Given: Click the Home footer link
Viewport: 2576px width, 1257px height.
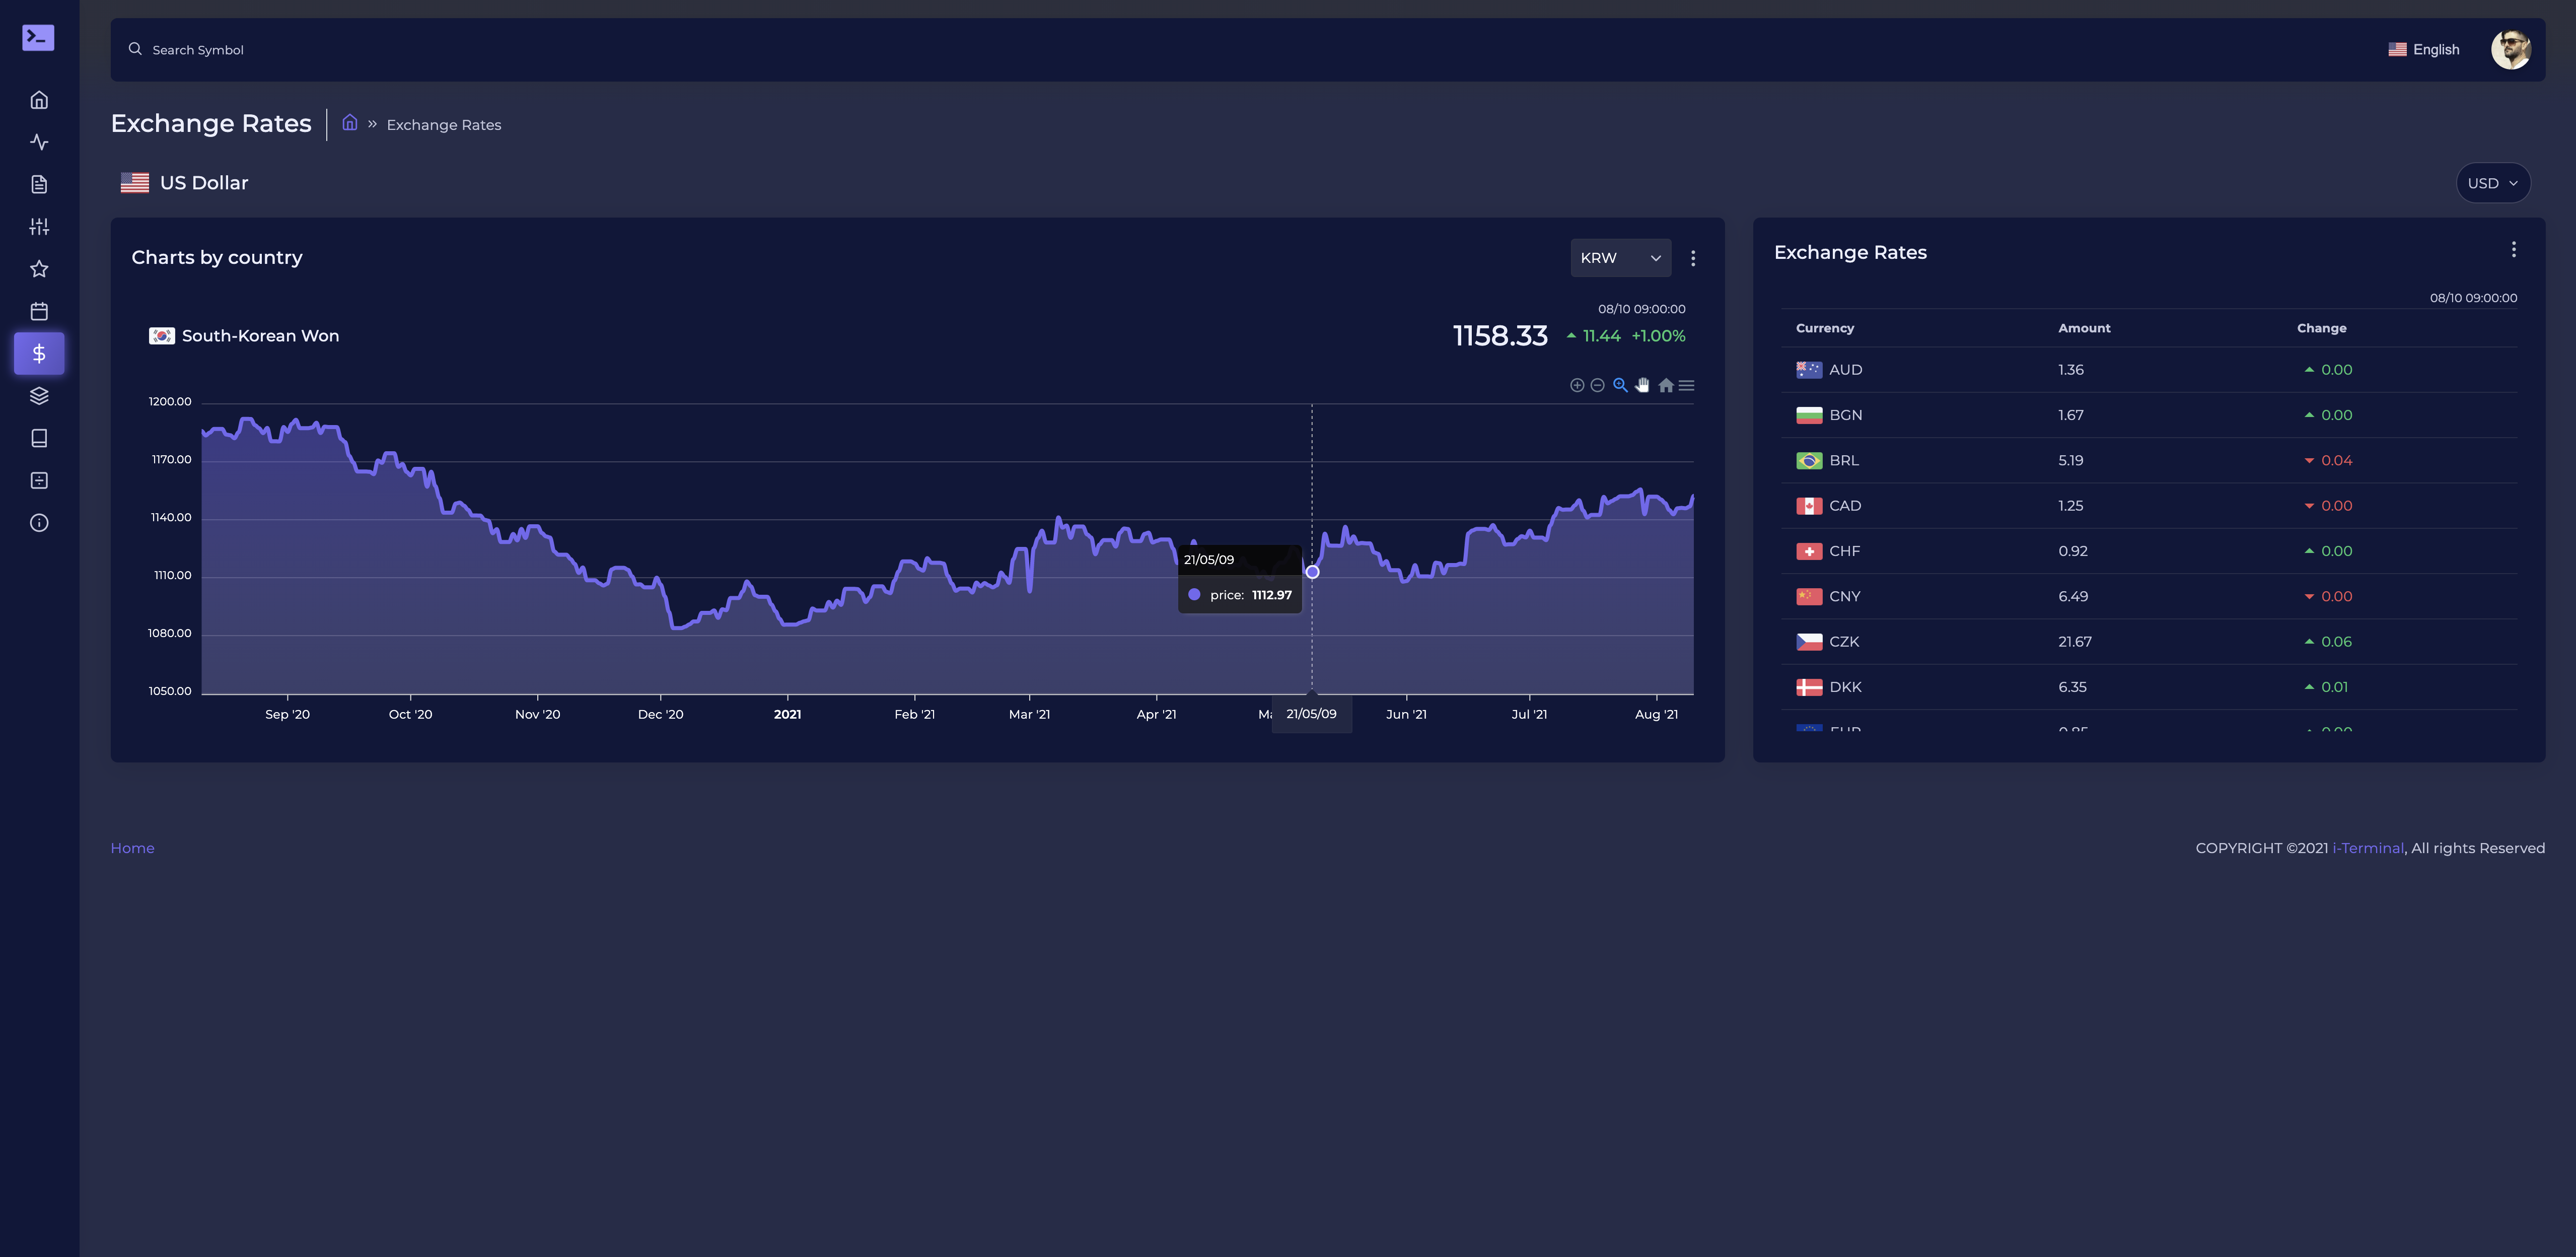Looking at the screenshot, I should (132, 848).
